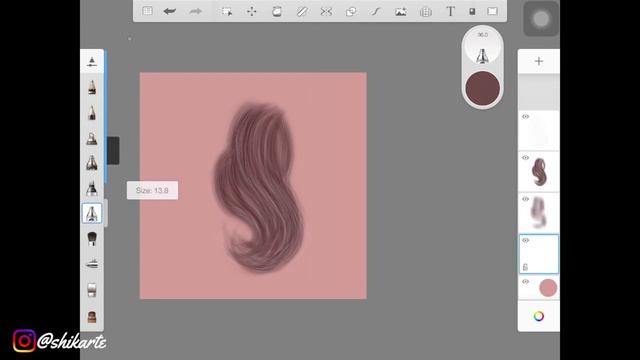Open the Copic color library icon
The image size is (640, 360).
(472, 11)
